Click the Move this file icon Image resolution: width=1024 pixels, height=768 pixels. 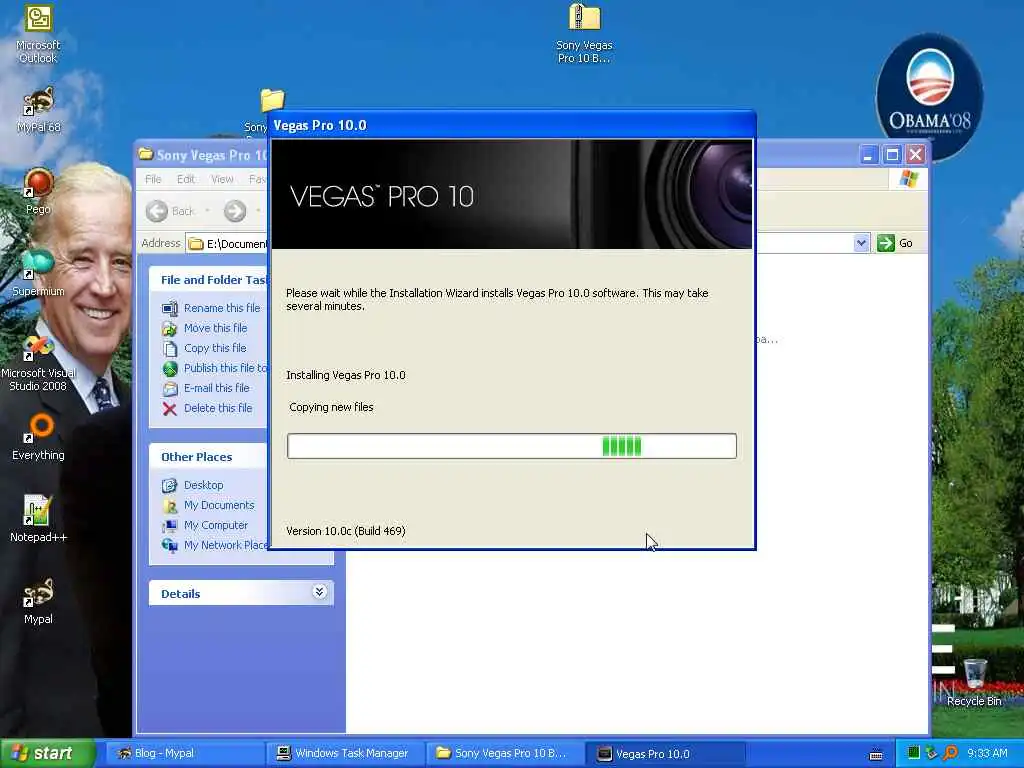pyautogui.click(x=170, y=328)
